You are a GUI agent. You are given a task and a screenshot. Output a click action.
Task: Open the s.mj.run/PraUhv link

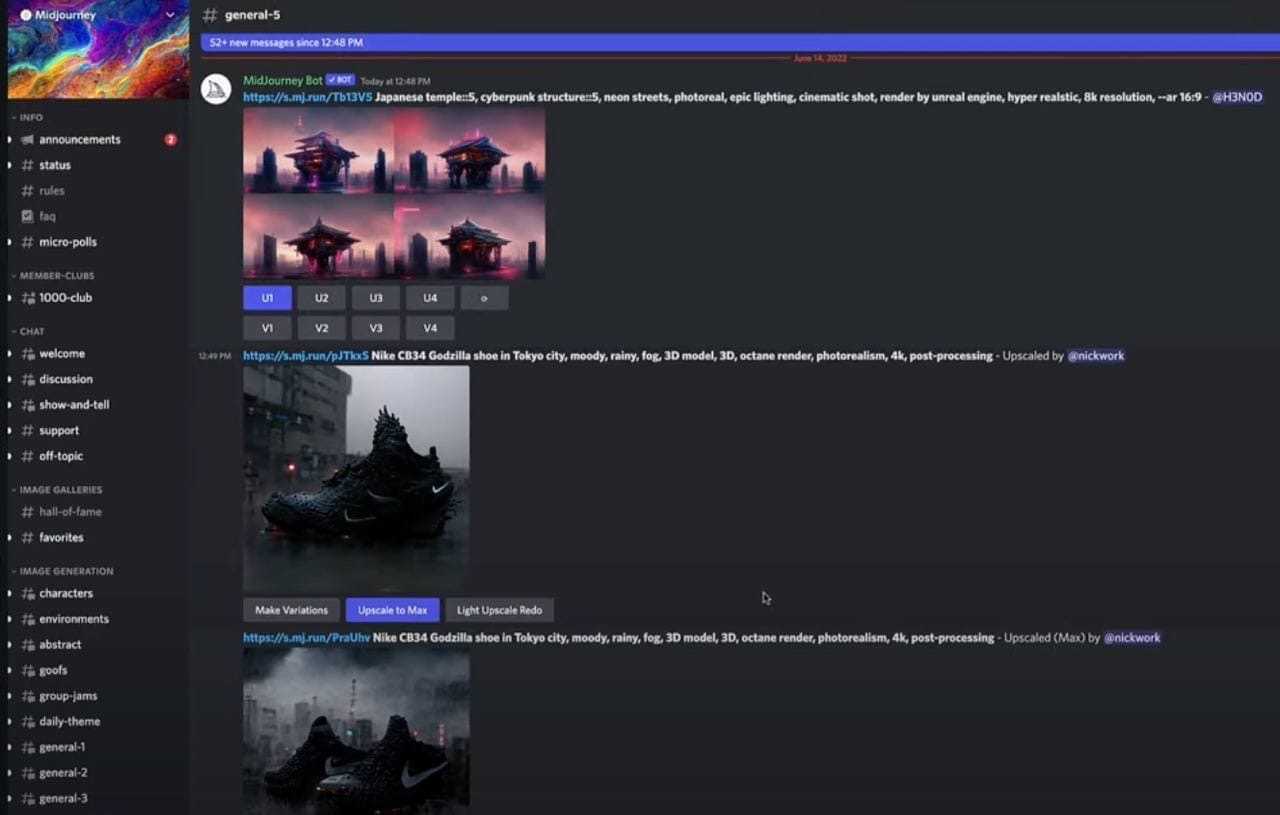point(306,637)
